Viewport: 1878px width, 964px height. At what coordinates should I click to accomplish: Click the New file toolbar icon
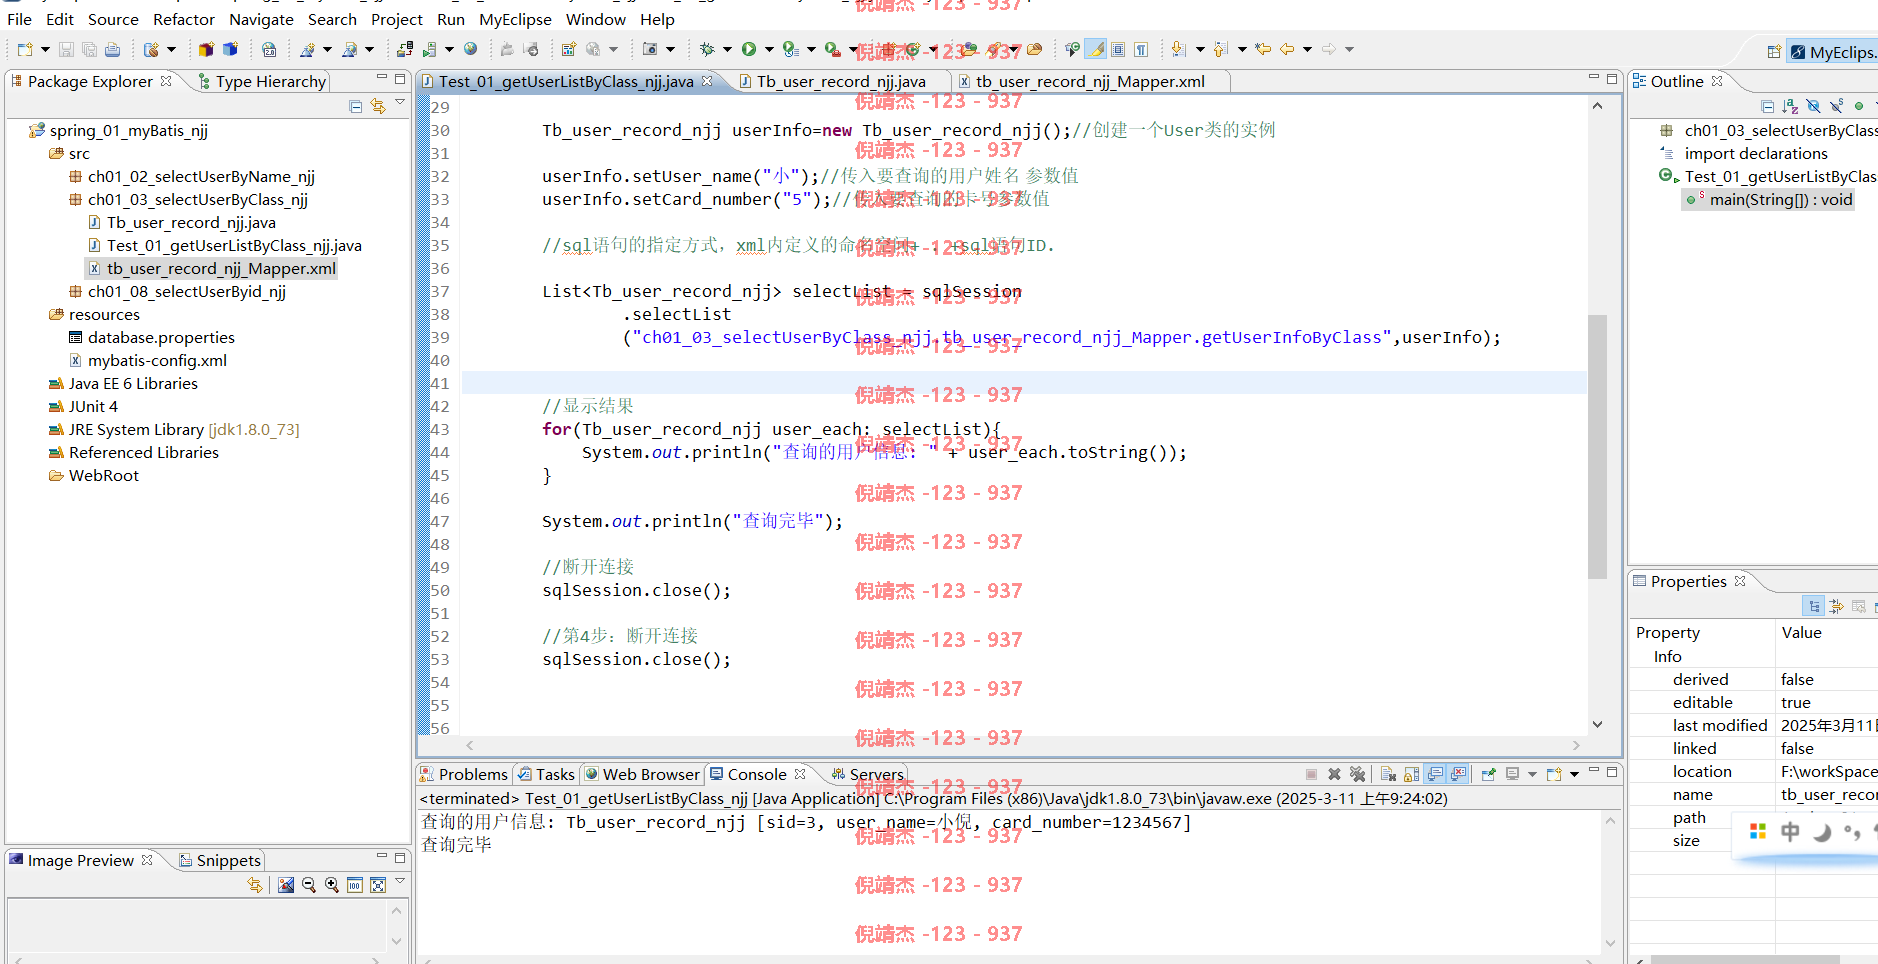click(25, 49)
